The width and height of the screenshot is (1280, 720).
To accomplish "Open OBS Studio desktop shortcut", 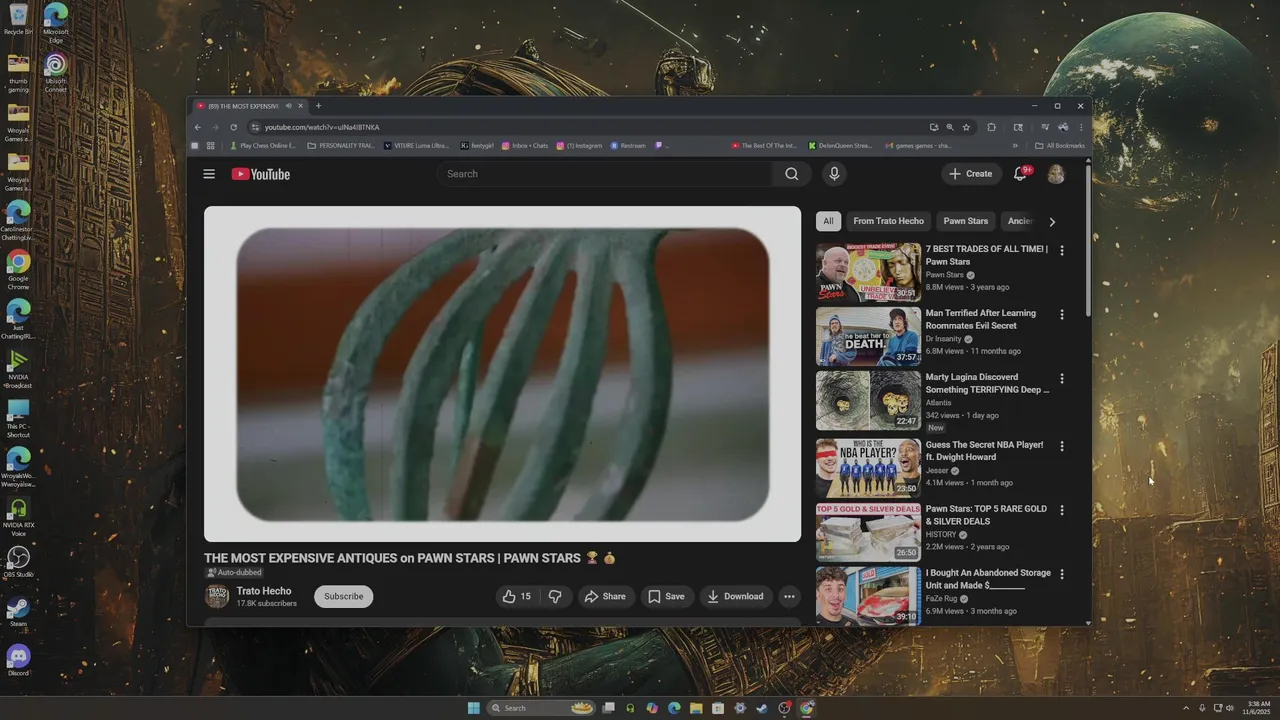I will (18, 561).
